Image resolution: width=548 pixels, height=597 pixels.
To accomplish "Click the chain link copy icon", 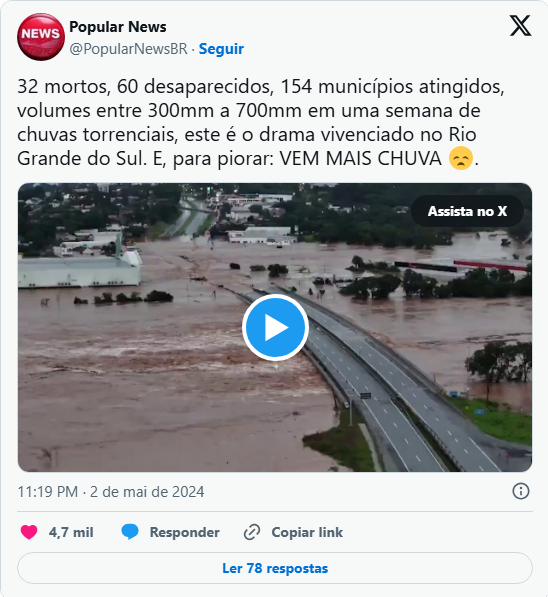I will tap(252, 532).
